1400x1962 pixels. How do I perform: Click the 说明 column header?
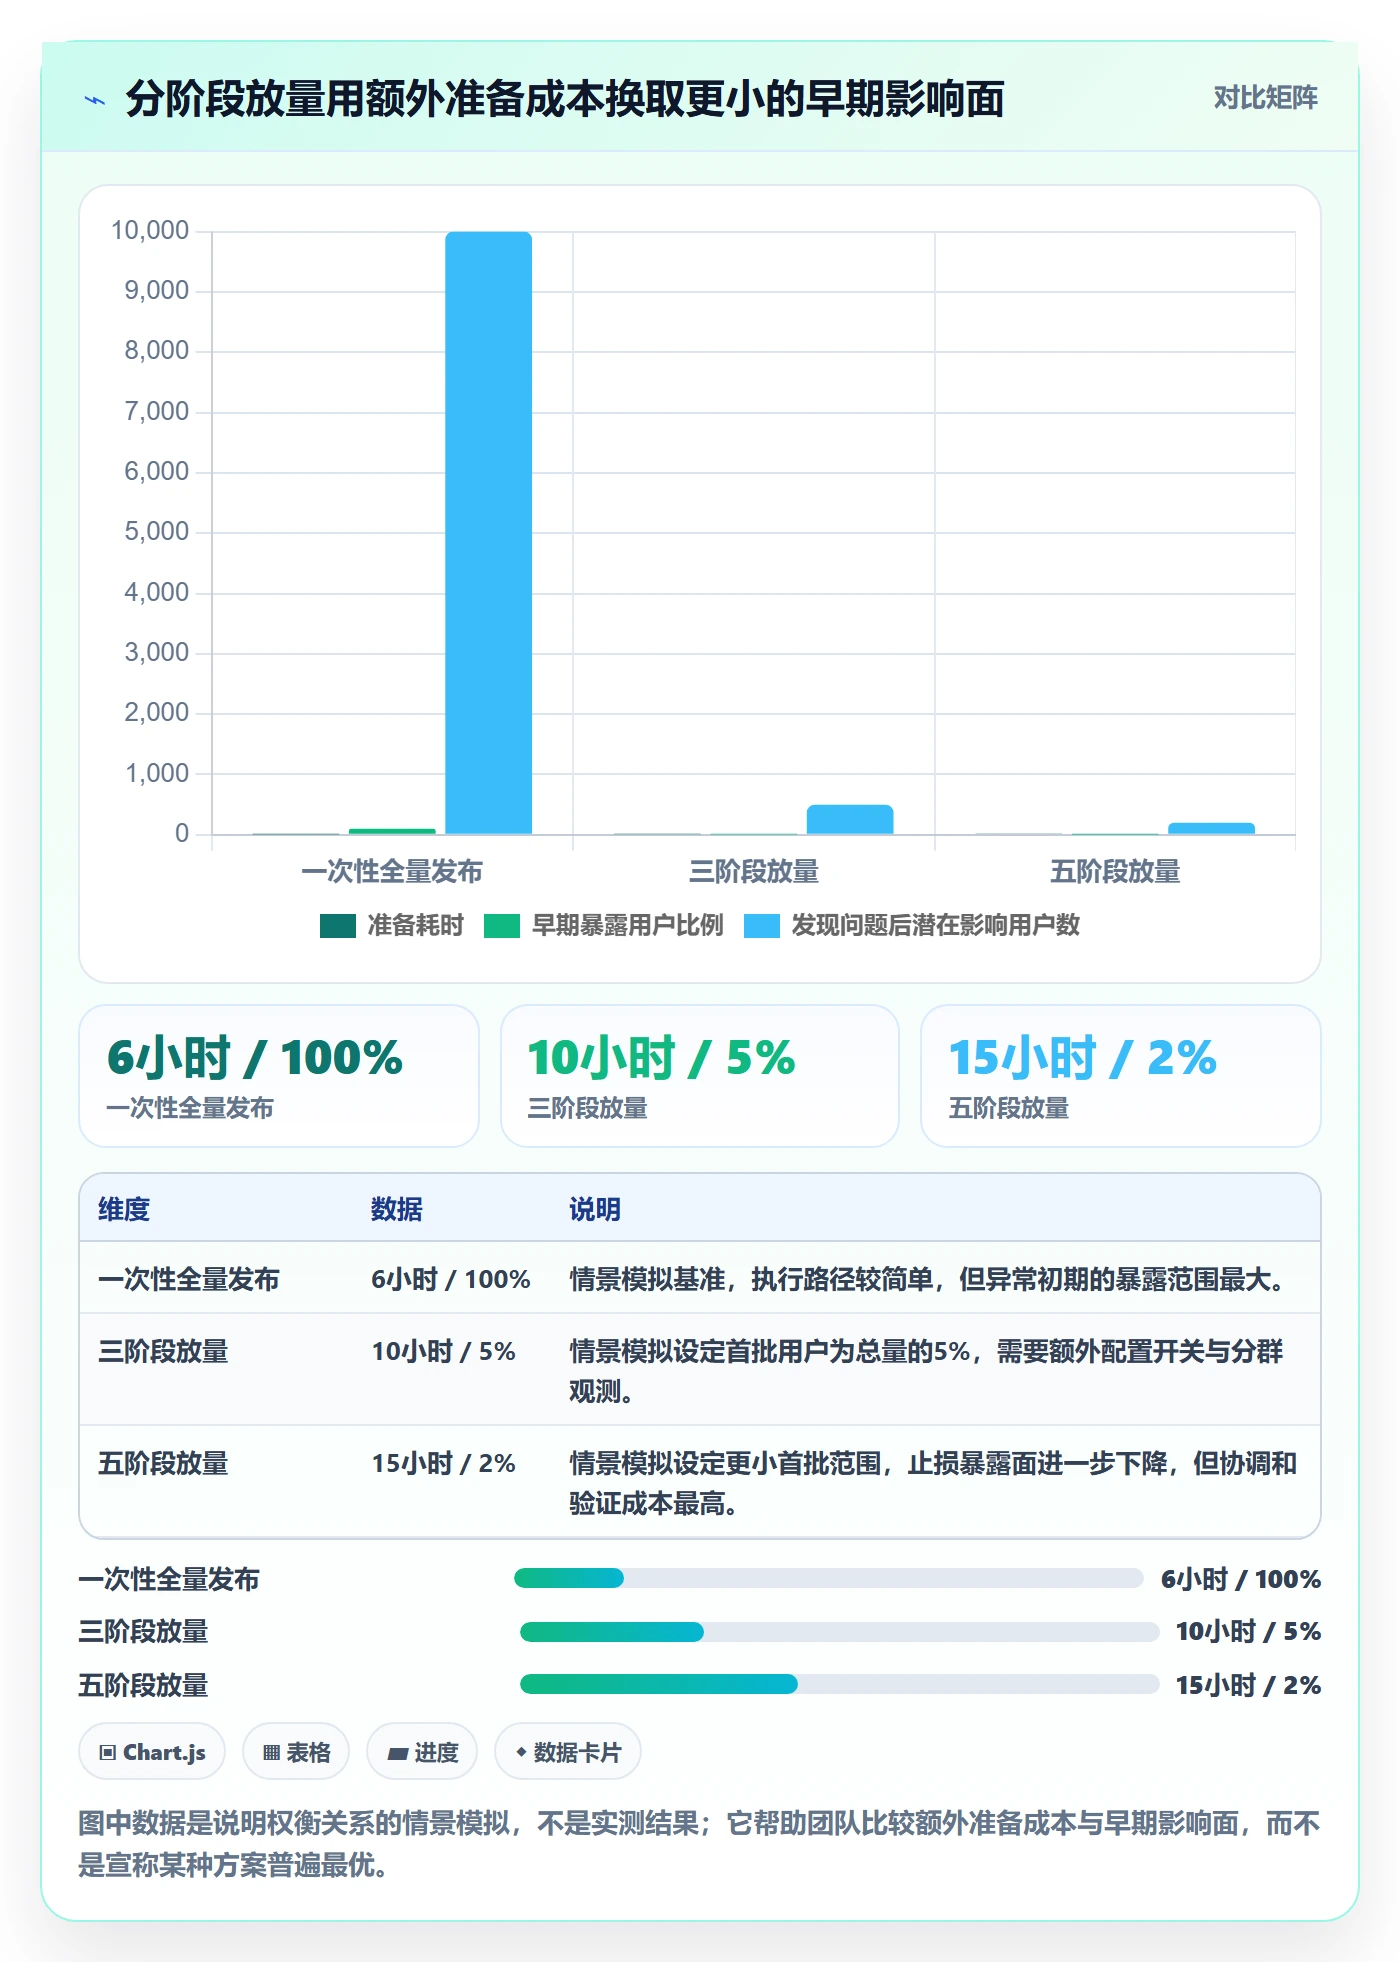pos(595,1209)
